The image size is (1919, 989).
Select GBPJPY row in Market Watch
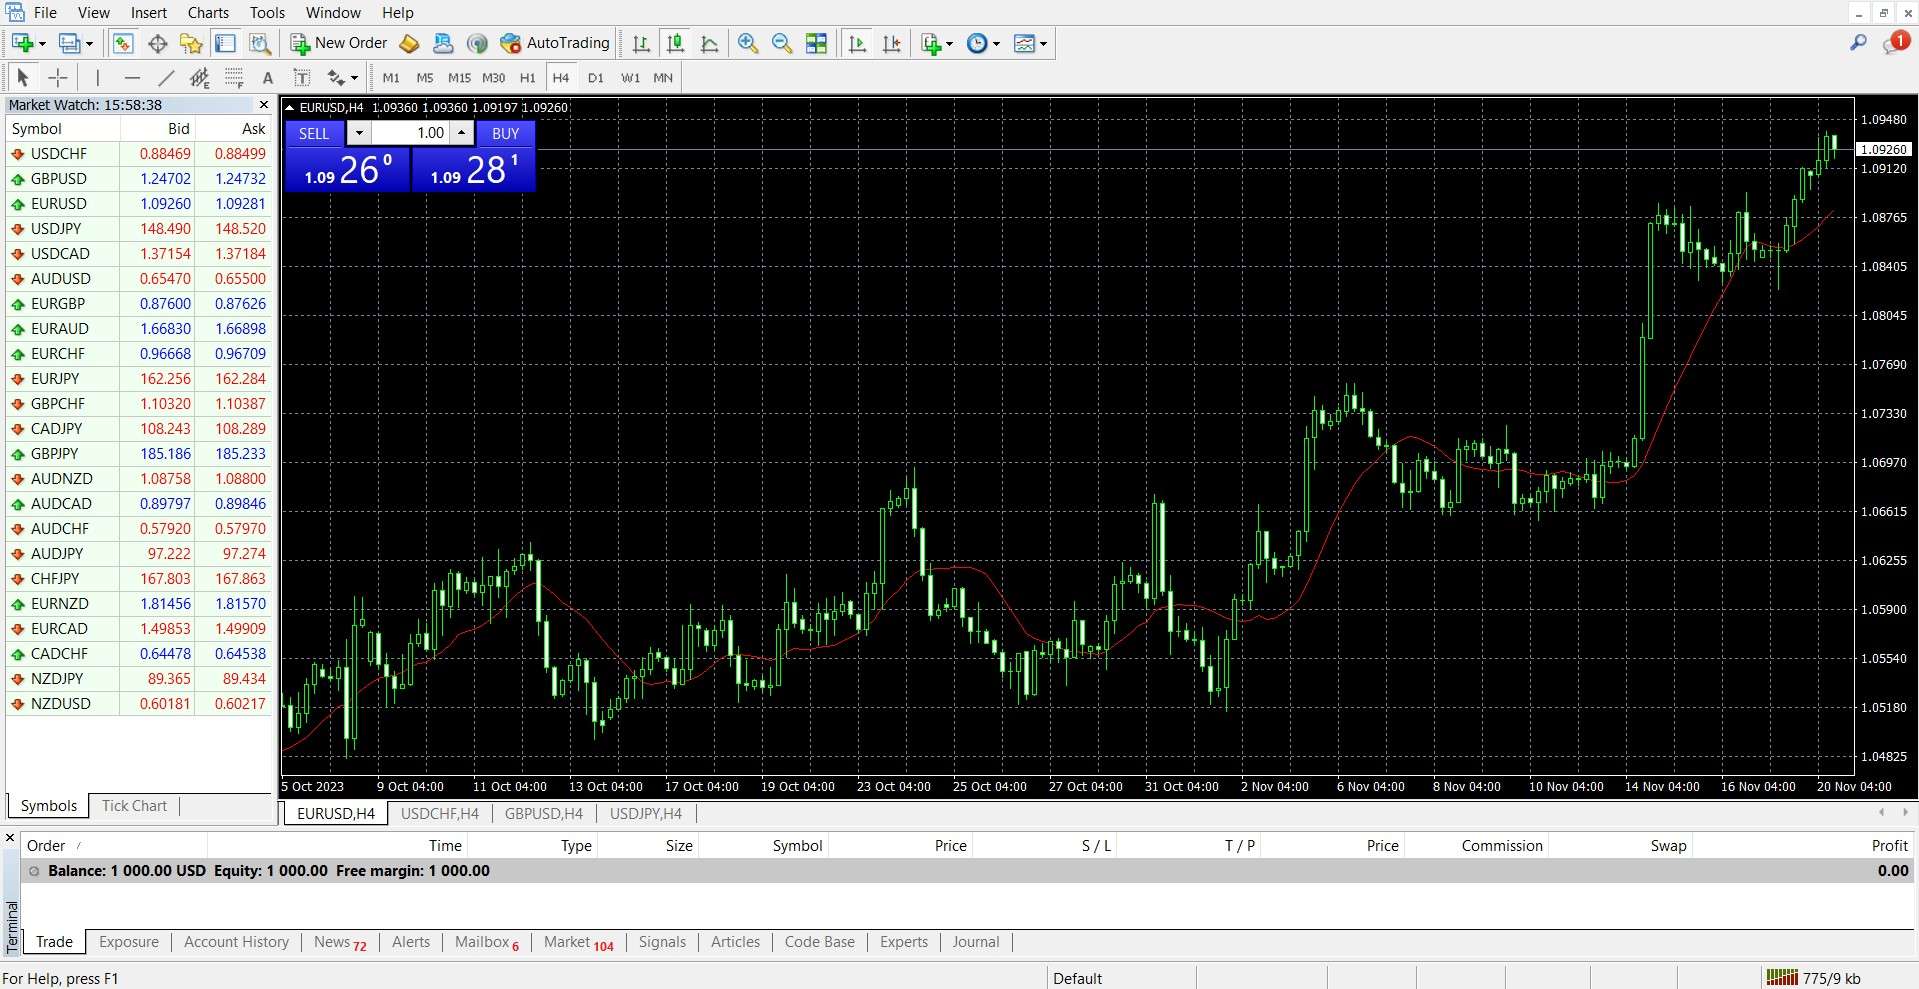point(139,454)
